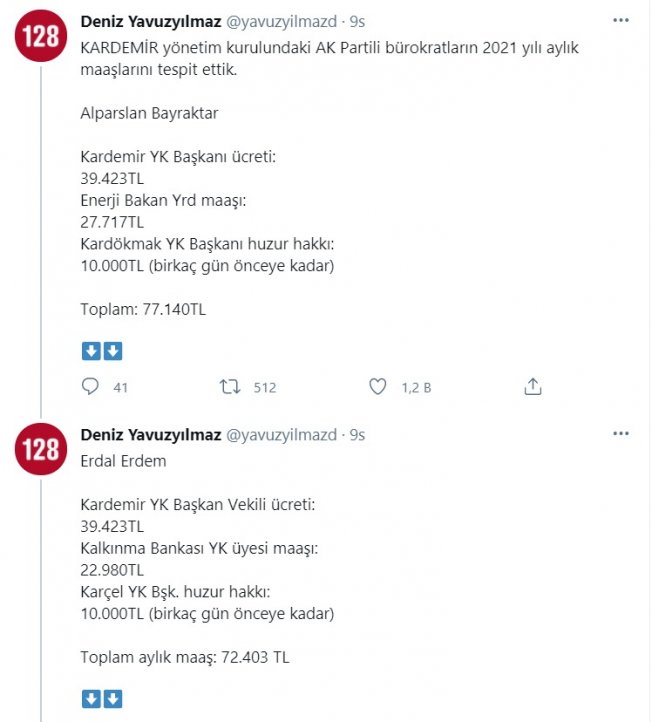
Task: Open the 9s timestamp of first tweet
Action: tap(357, 22)
